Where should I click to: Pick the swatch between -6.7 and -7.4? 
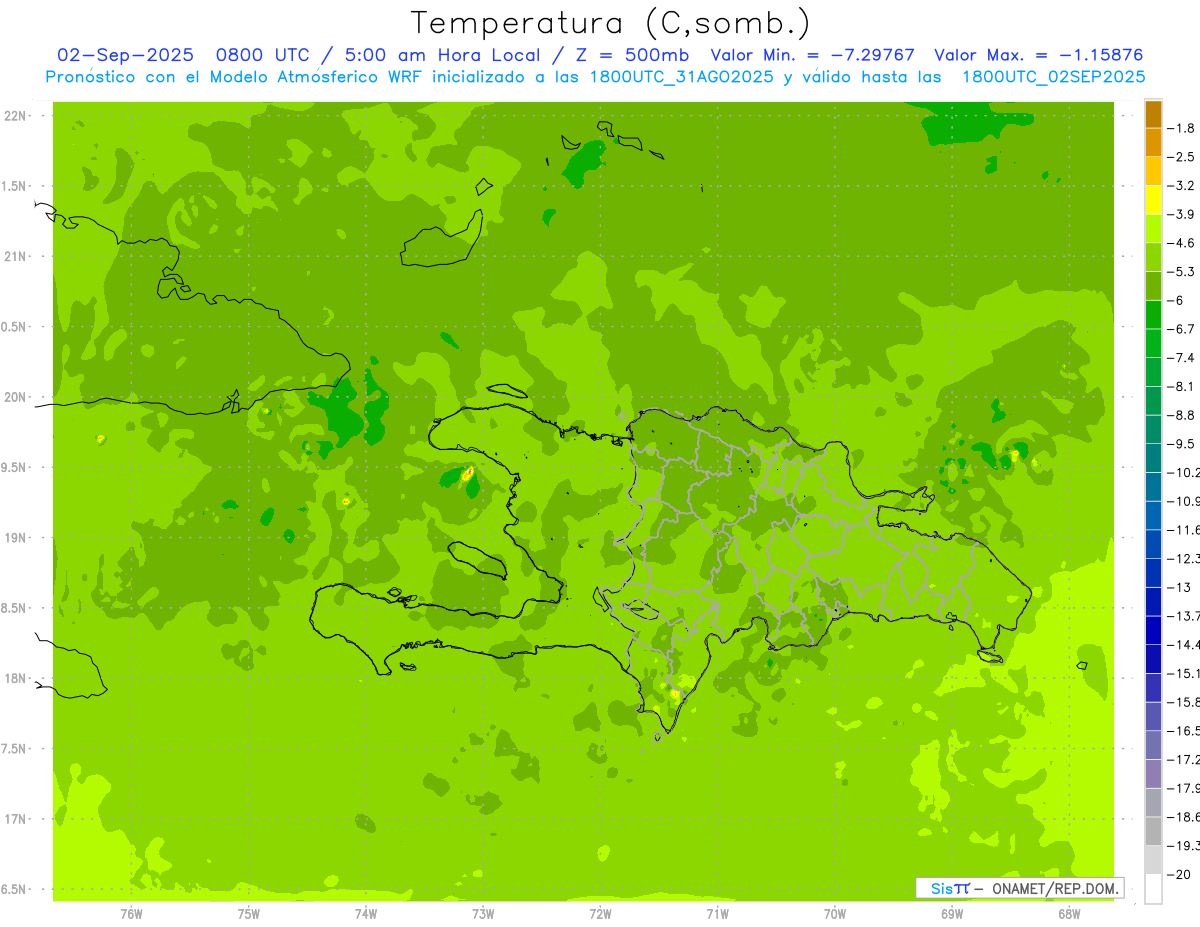pyautogui.click(x=1153, y=343)
